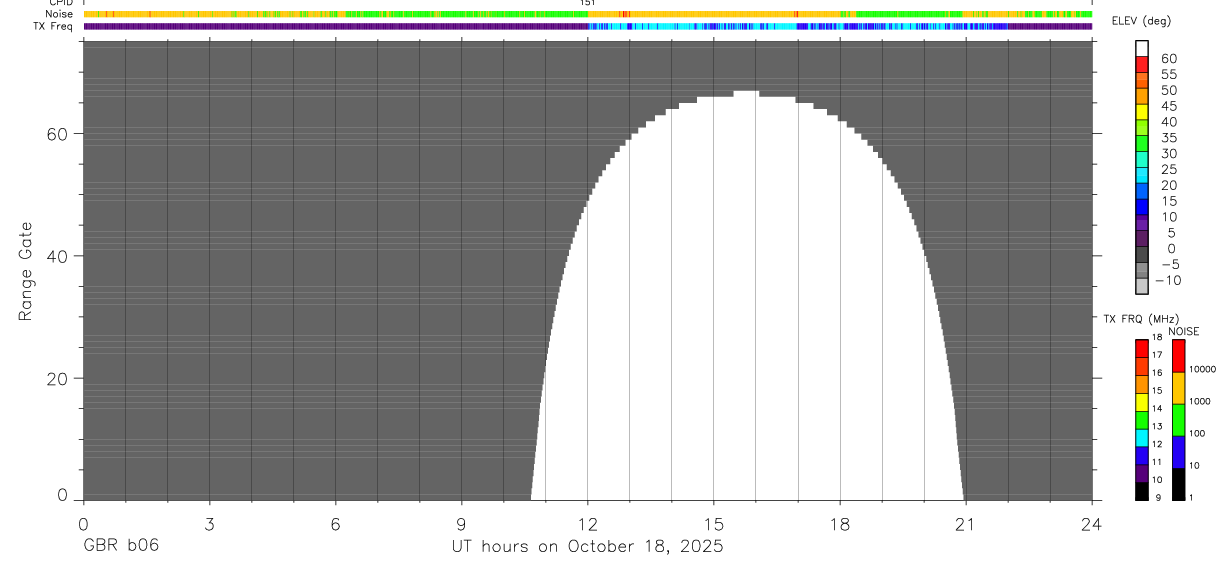Click the Noise color strip above the plot
This screenshot has width=1228, height=567.
coord(588,14)
